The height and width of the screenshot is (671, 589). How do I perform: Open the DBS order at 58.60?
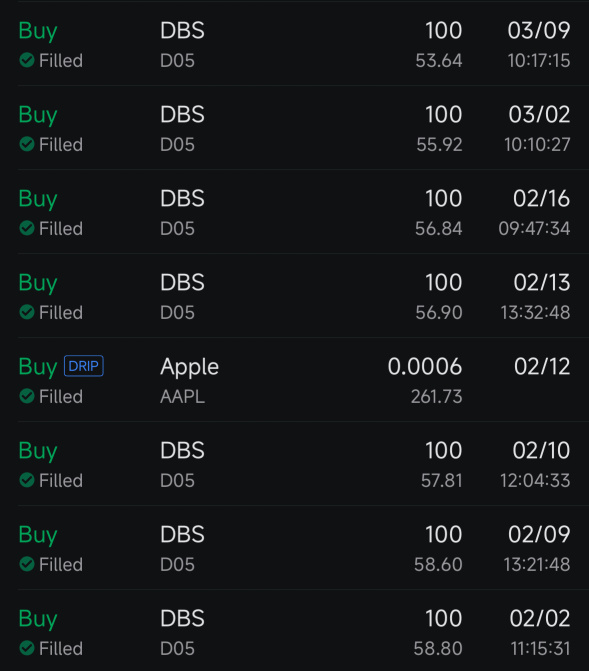(294, 547)
